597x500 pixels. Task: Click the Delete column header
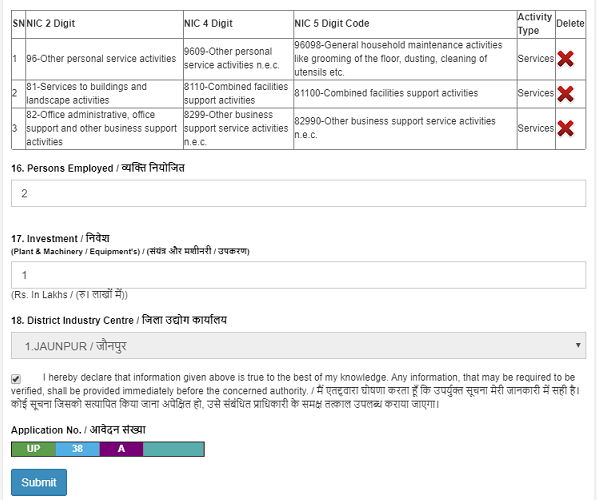pyautogui.click(x=570, y=24)
